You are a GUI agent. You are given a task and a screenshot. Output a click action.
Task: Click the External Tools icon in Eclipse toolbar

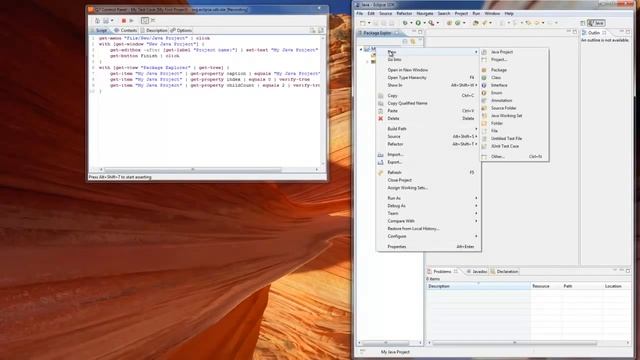tap(431, 23)
